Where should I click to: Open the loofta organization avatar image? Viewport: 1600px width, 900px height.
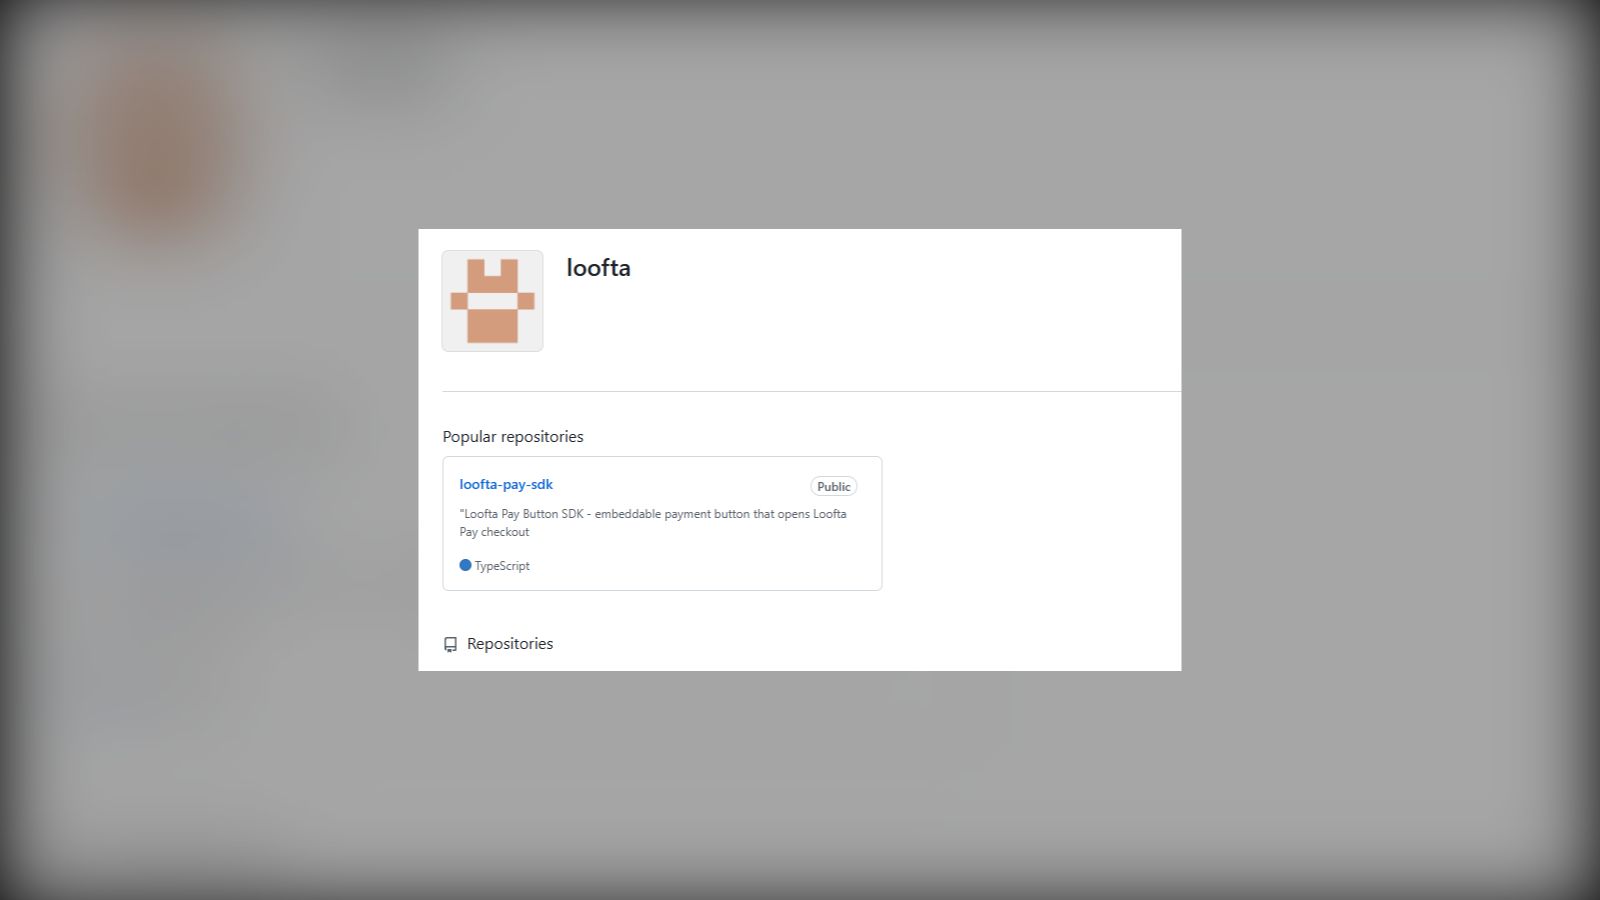[492, 301]
